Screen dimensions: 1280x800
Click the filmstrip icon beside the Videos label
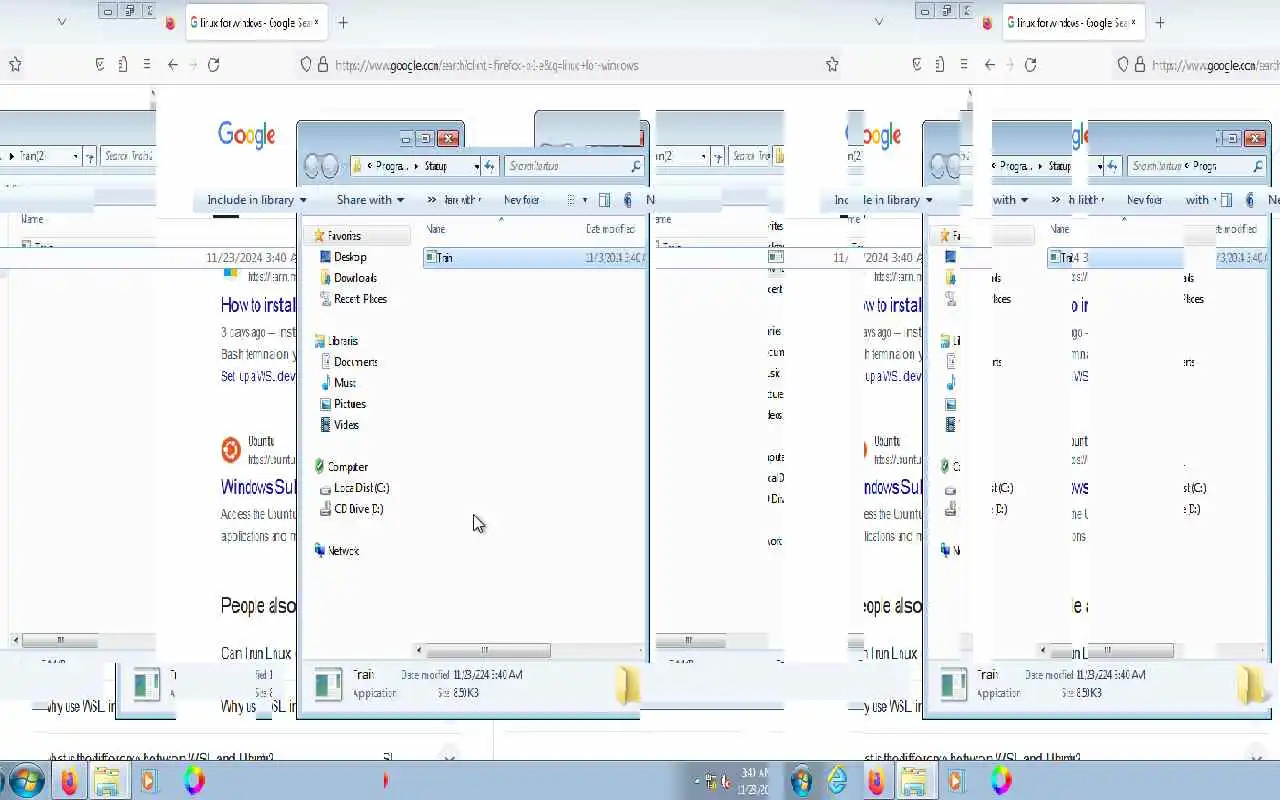tap(325, 425)
